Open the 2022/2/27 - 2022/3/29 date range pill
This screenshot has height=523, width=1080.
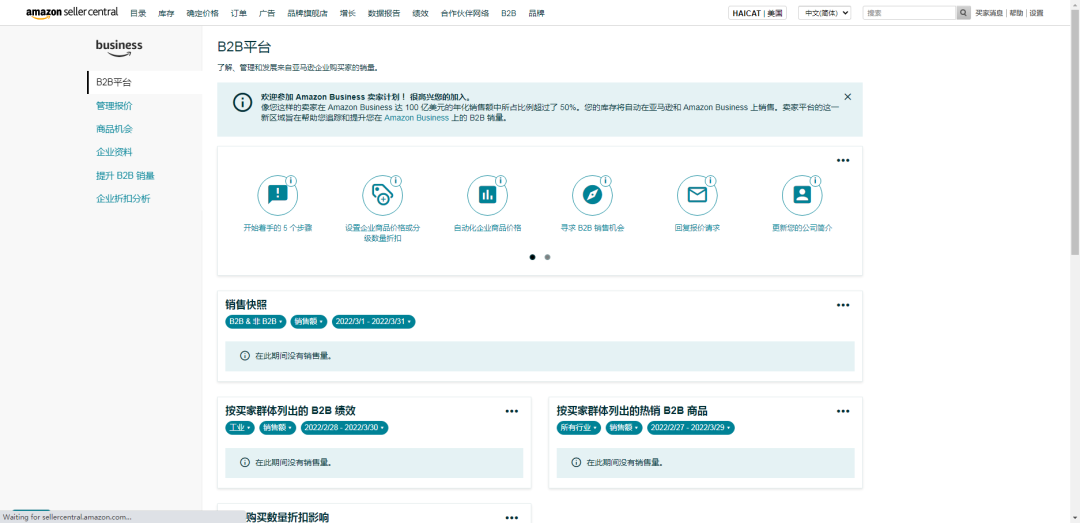(x=690, y=428)
